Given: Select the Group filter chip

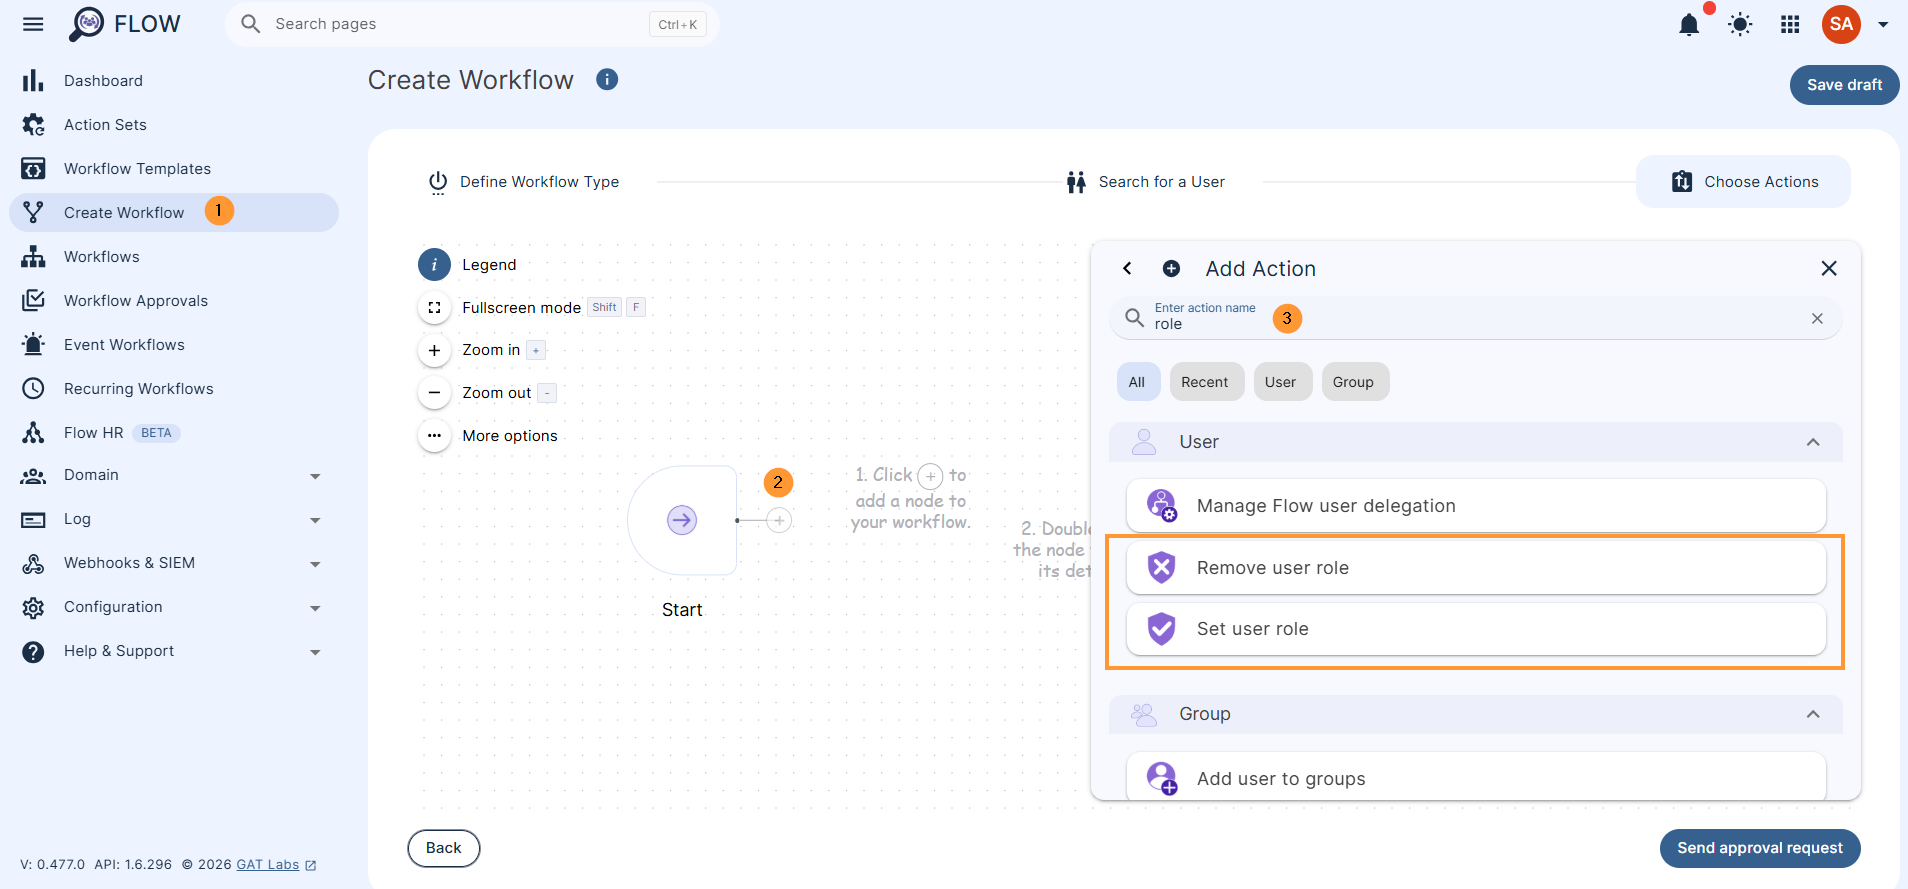Looking at the screenshot, I should coord(1353,382).
